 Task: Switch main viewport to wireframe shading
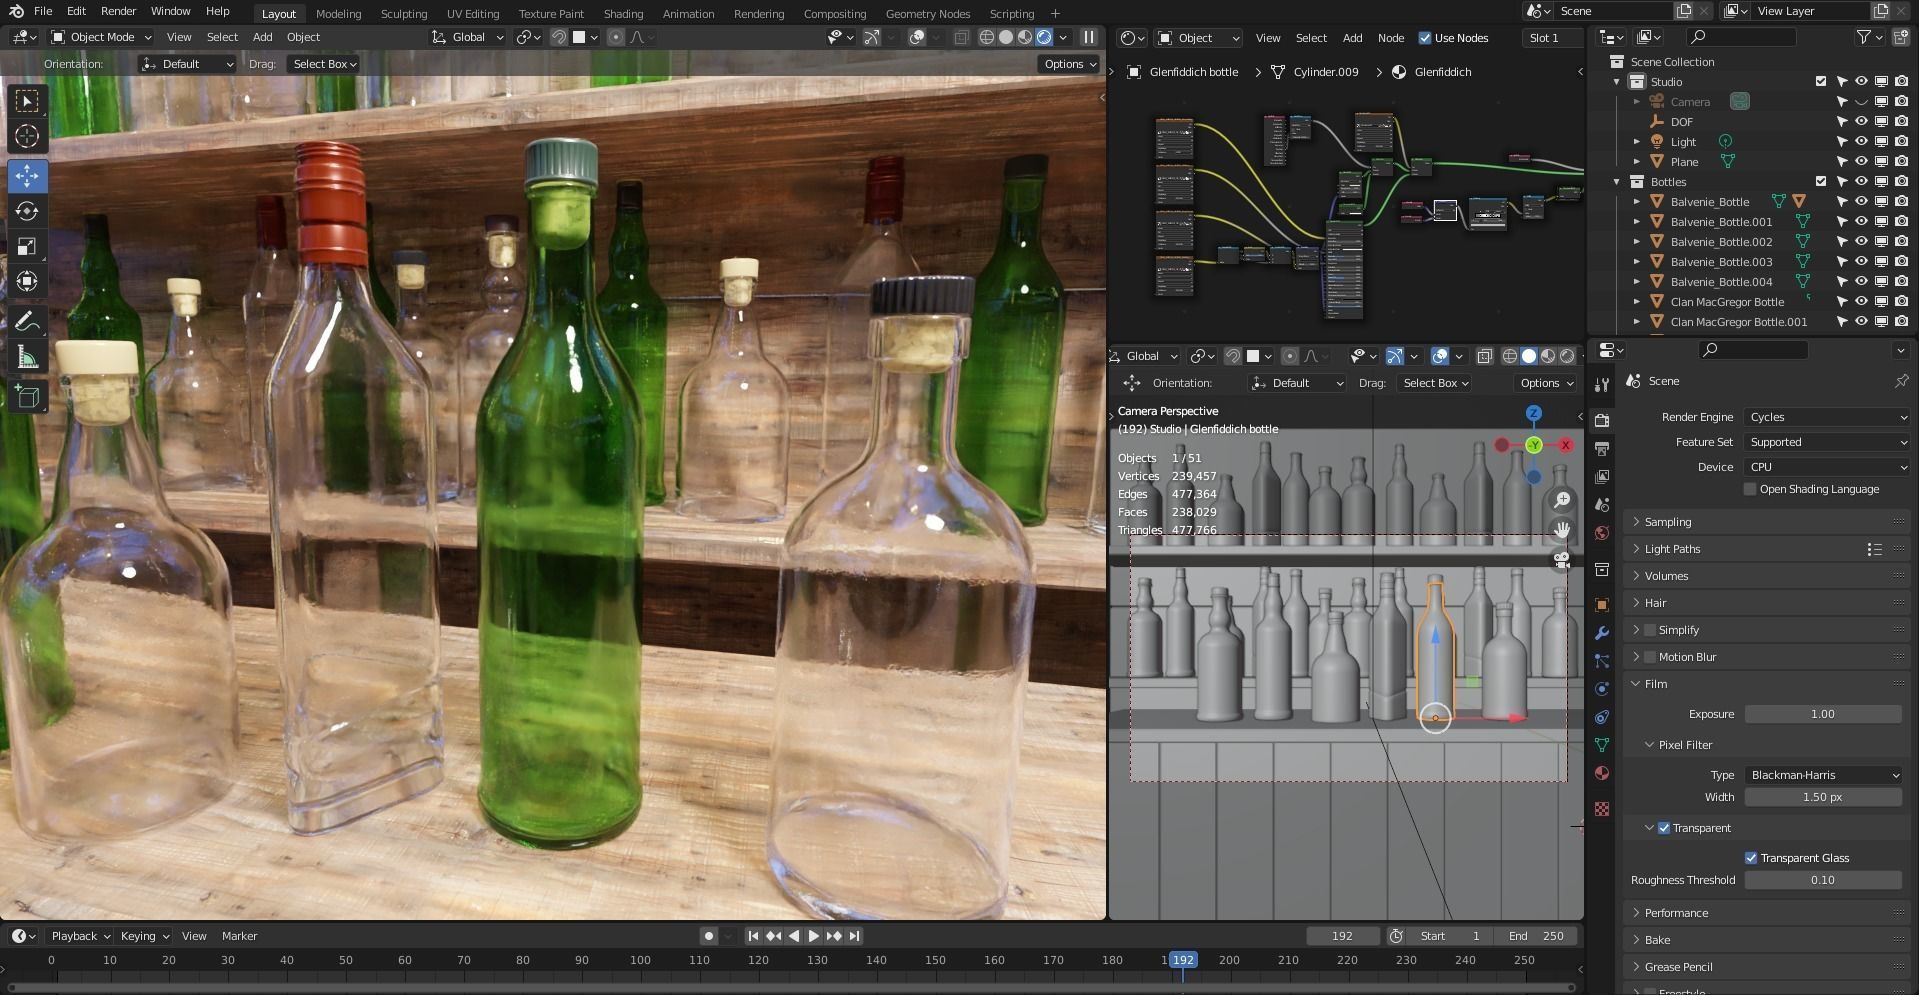click(x=987, y=37)
